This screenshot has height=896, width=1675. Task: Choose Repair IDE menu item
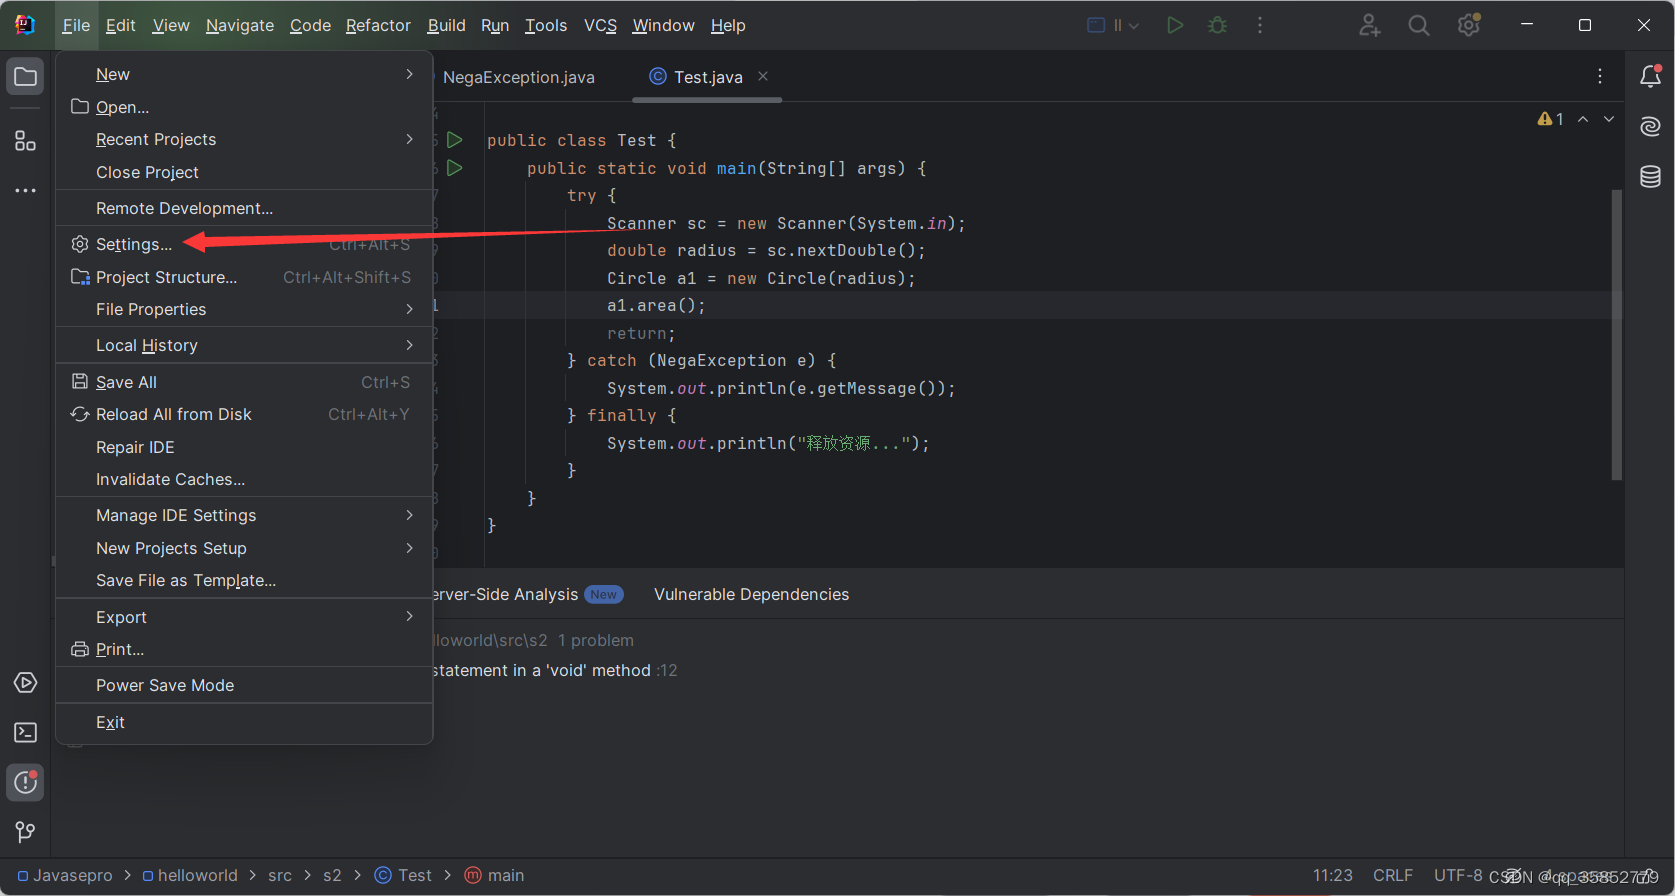244,447
